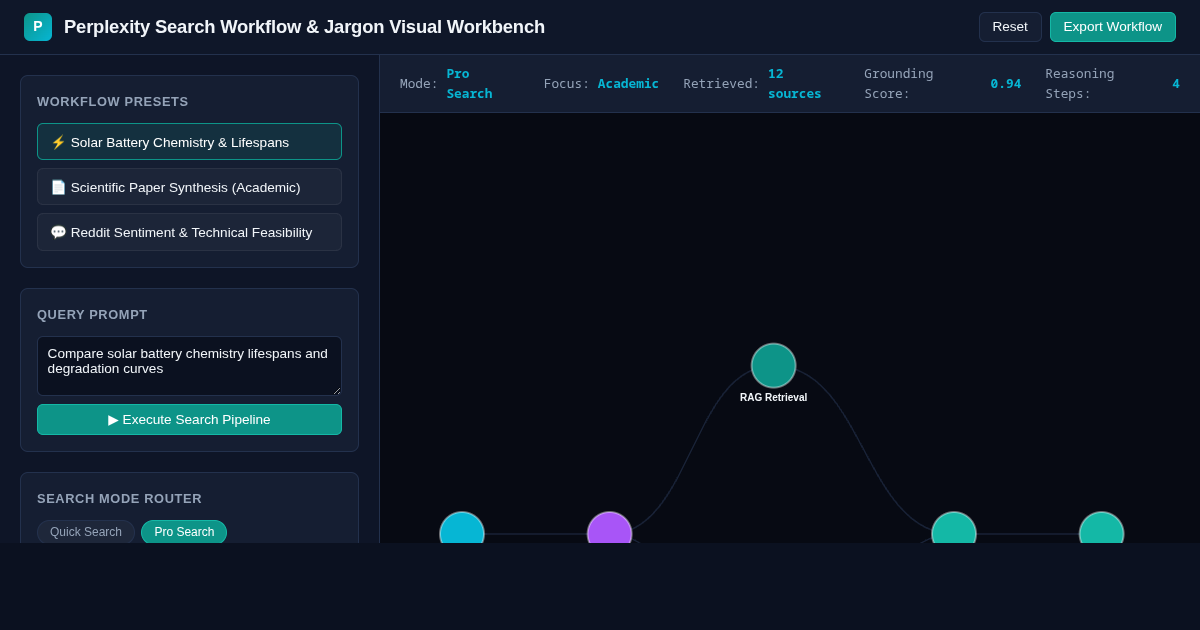This screenshot has height=630, width=1200.
Task: Export the workflow
Action: [1113, 27]
